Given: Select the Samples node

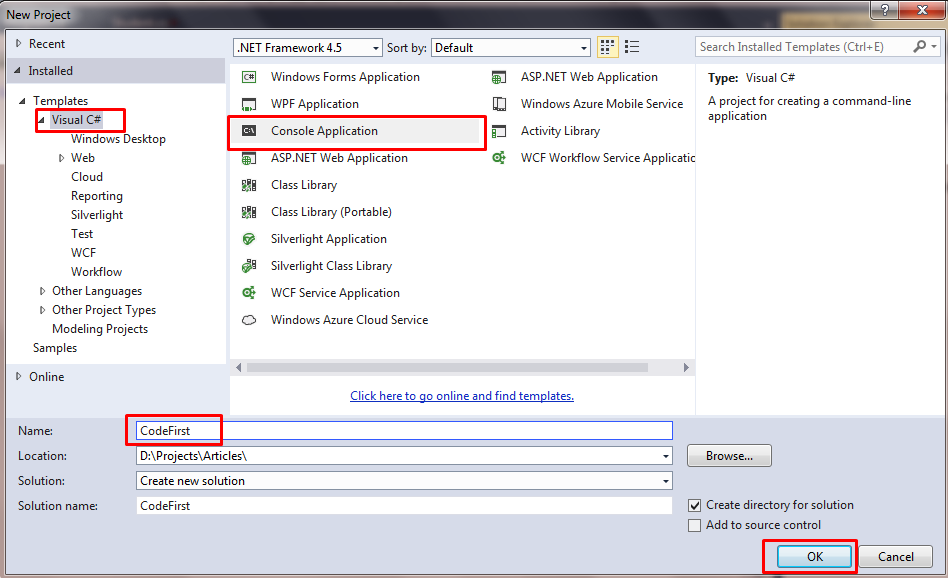Looking at the screenshot, I should (55, 348).
